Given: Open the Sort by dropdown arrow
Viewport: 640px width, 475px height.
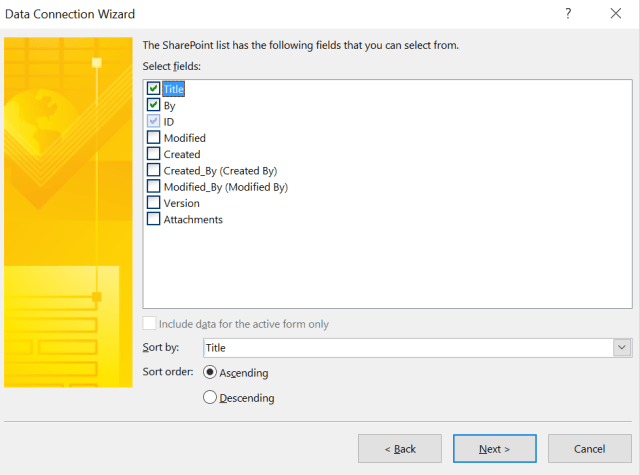Looking at the screenshot, I should pyautogui.click(x=623, y=347).
